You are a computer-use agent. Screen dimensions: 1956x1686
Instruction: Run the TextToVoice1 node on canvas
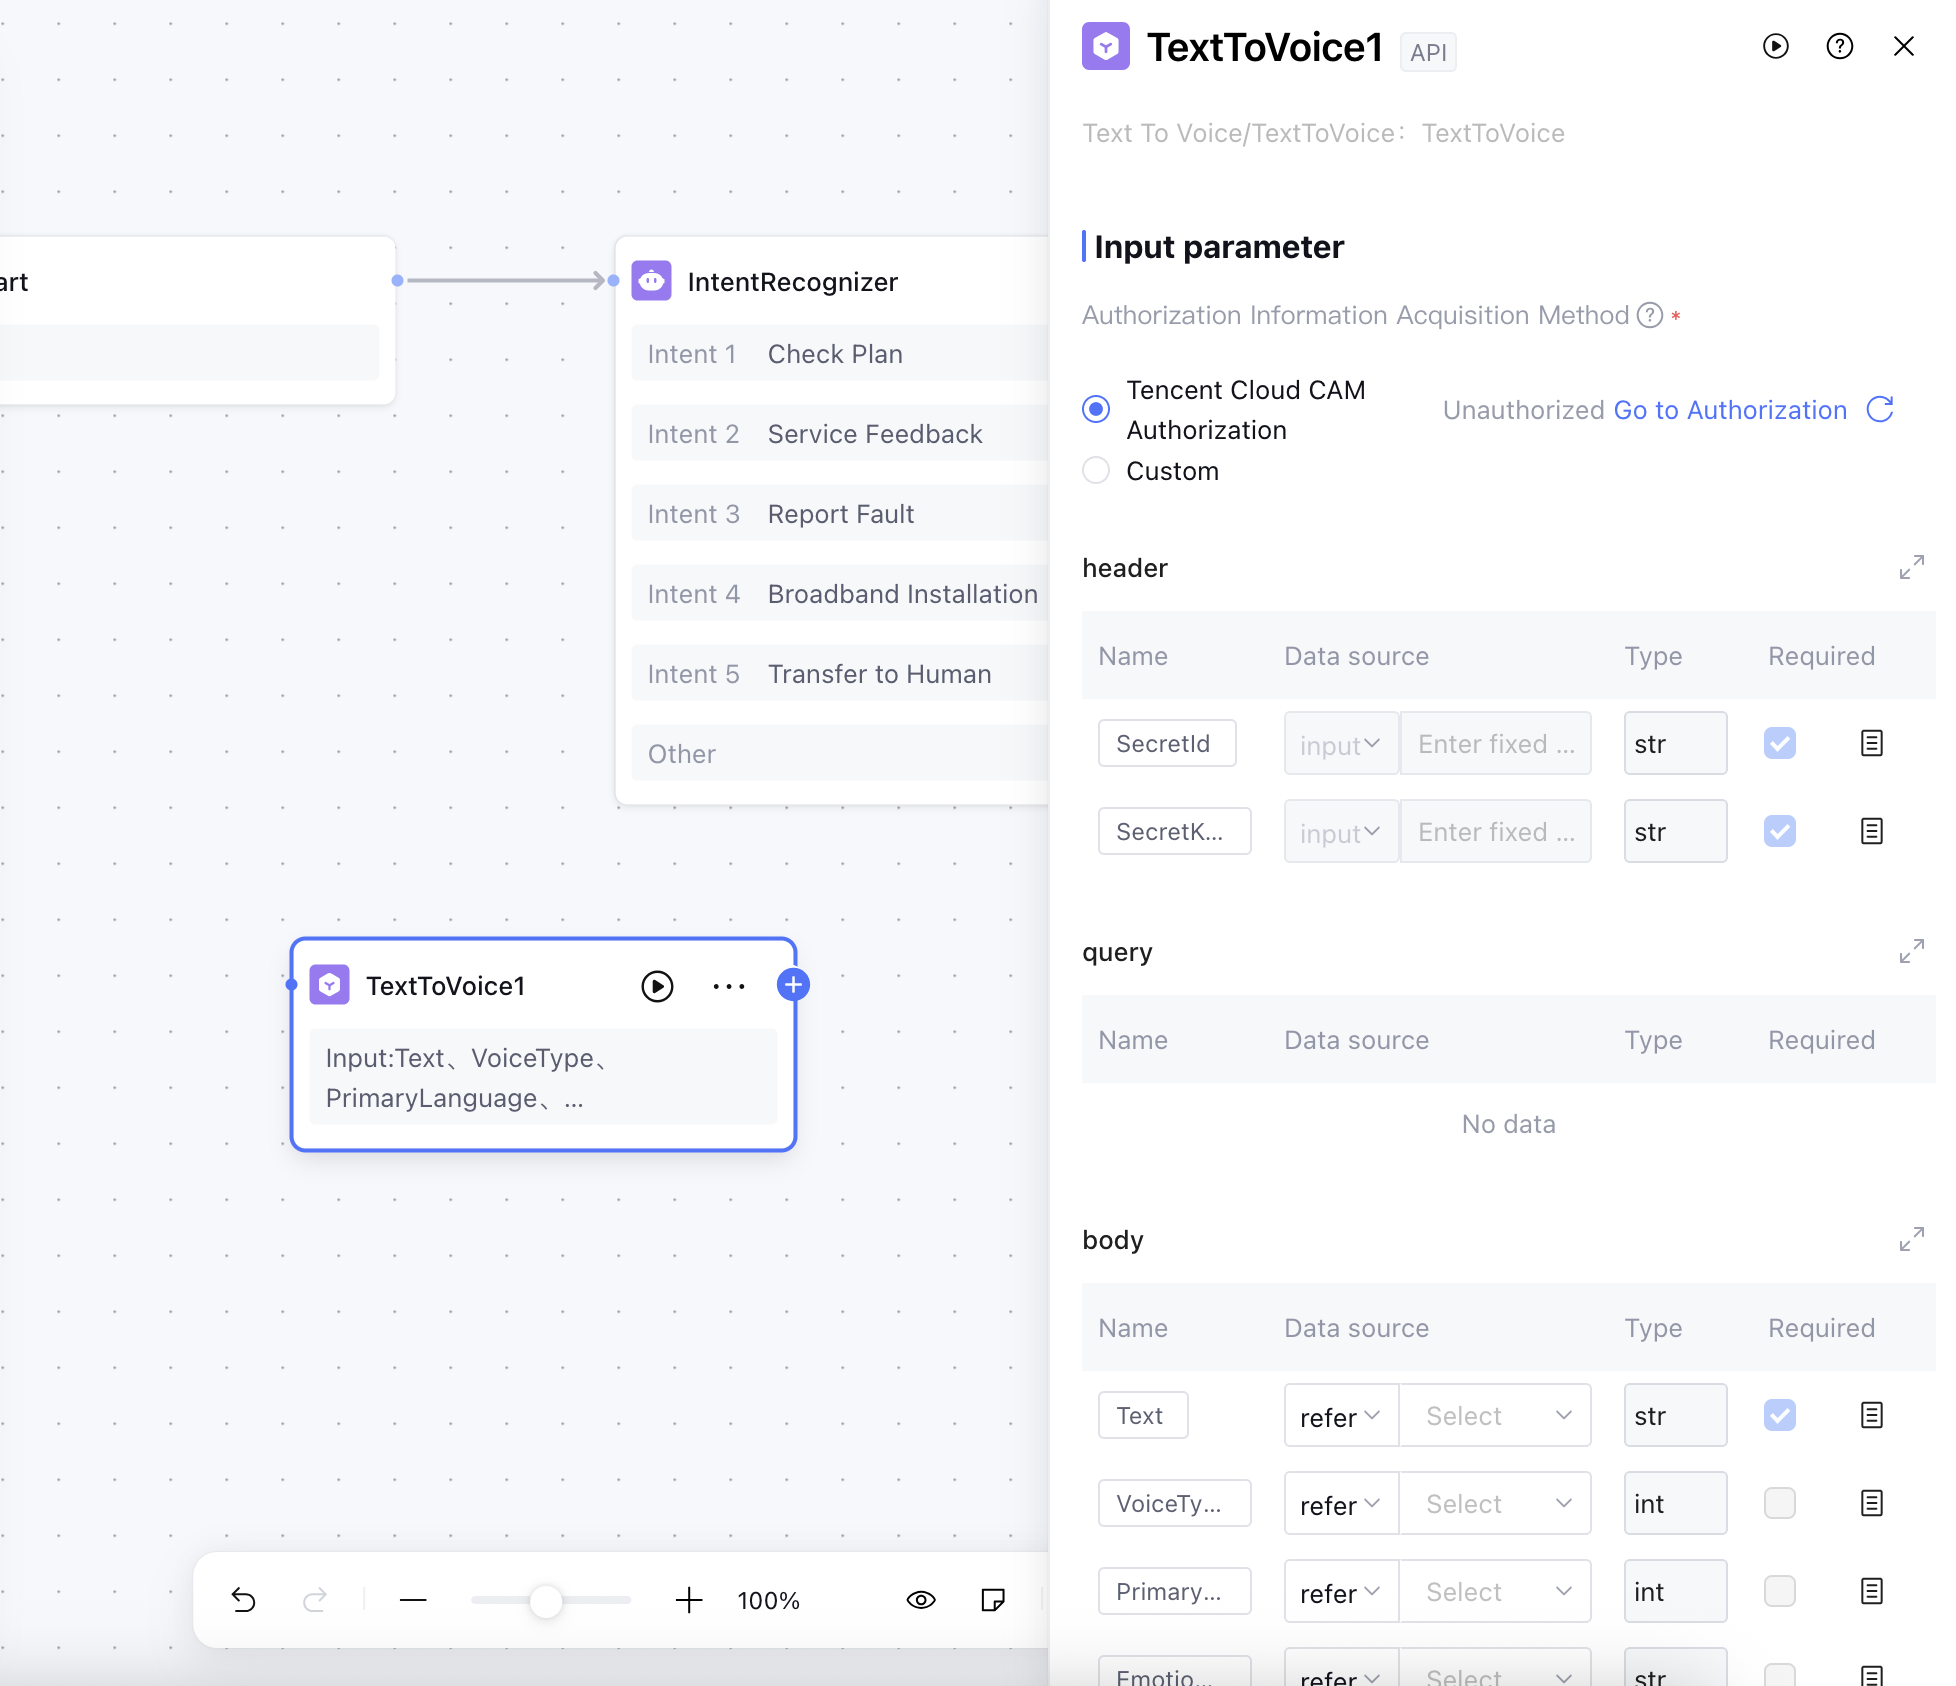tap(657, 986)
